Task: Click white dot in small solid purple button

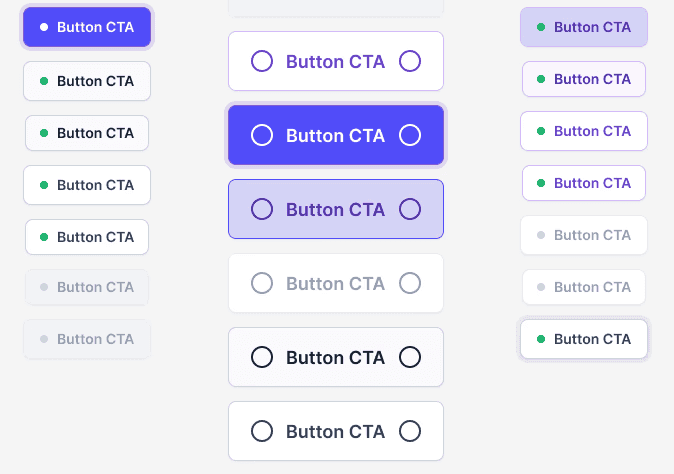Action: pyautogui.click(x=44, y=27)
